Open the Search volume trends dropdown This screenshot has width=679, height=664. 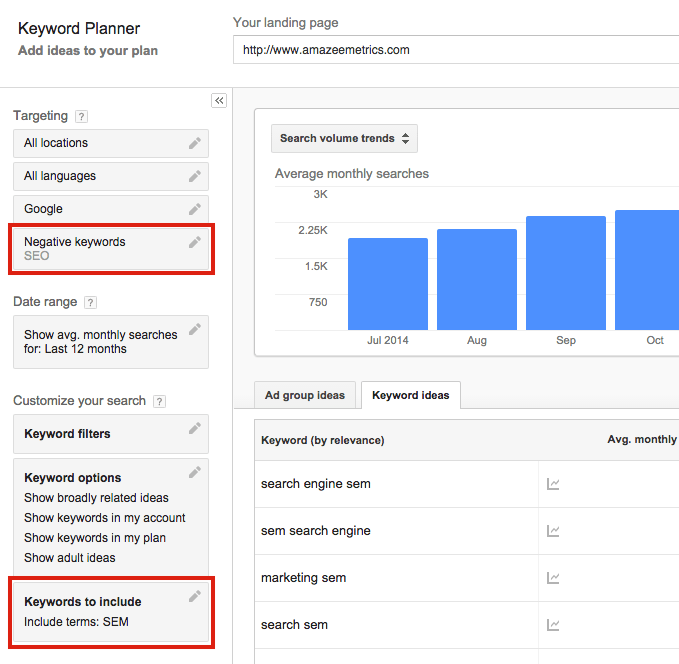coord(344,138)
